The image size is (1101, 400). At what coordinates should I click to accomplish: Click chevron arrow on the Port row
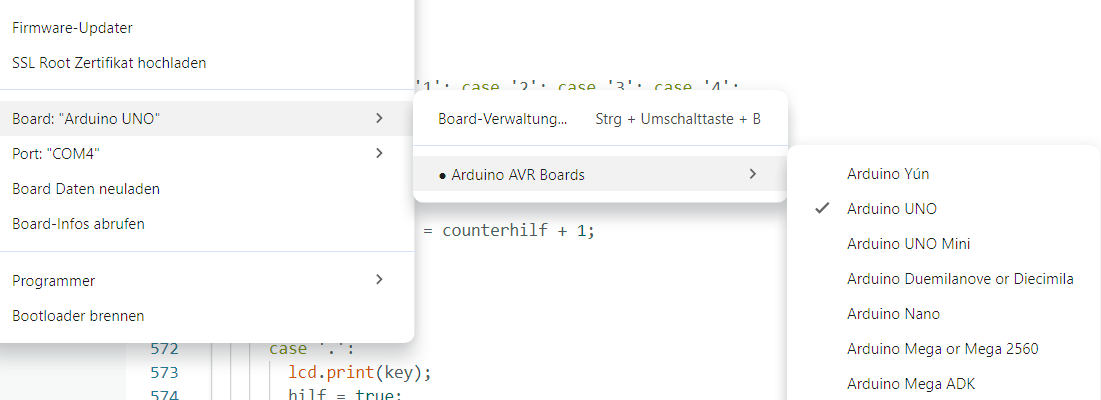click(379, 153)
